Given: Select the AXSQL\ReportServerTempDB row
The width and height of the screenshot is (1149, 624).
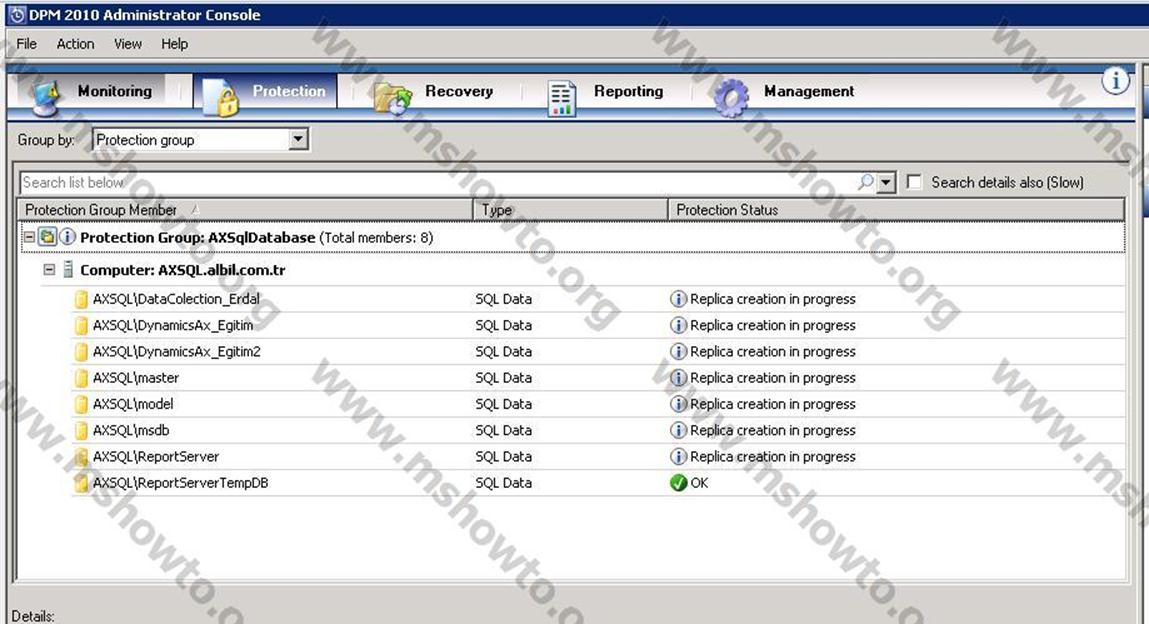Looking at the screenshot, I should [598, 483].
